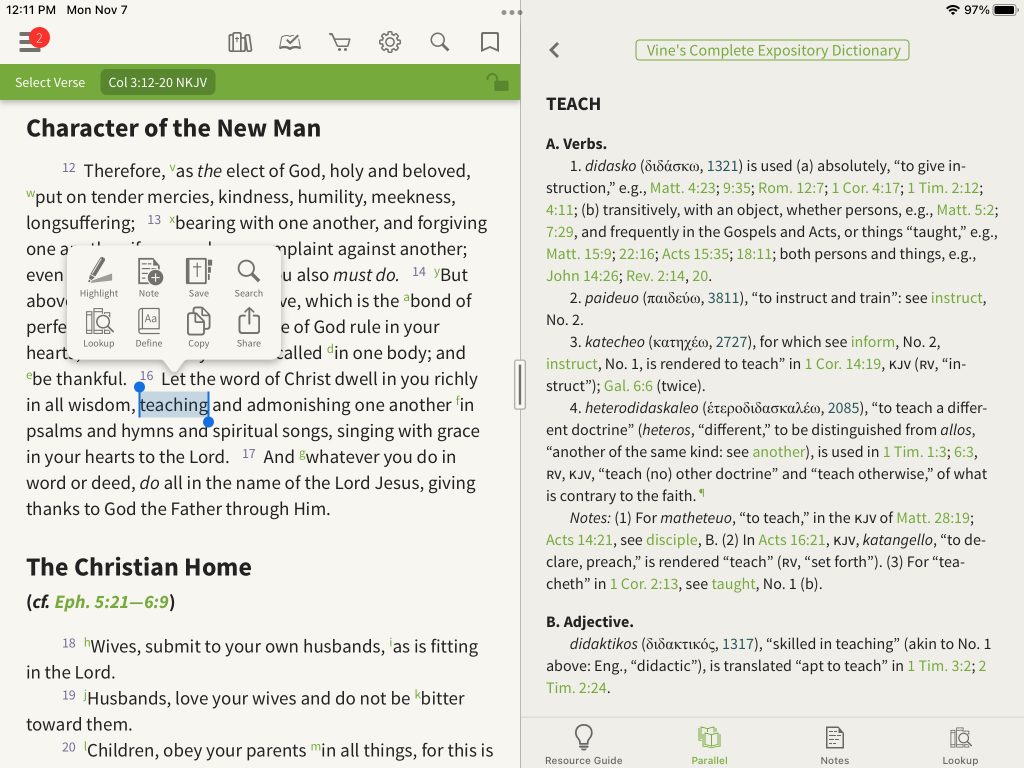Image resolution: width=1024 pixels, height=768 pixels.
Task: Follow the Strong's number 3811 link
Action: [x=723, y=298]
